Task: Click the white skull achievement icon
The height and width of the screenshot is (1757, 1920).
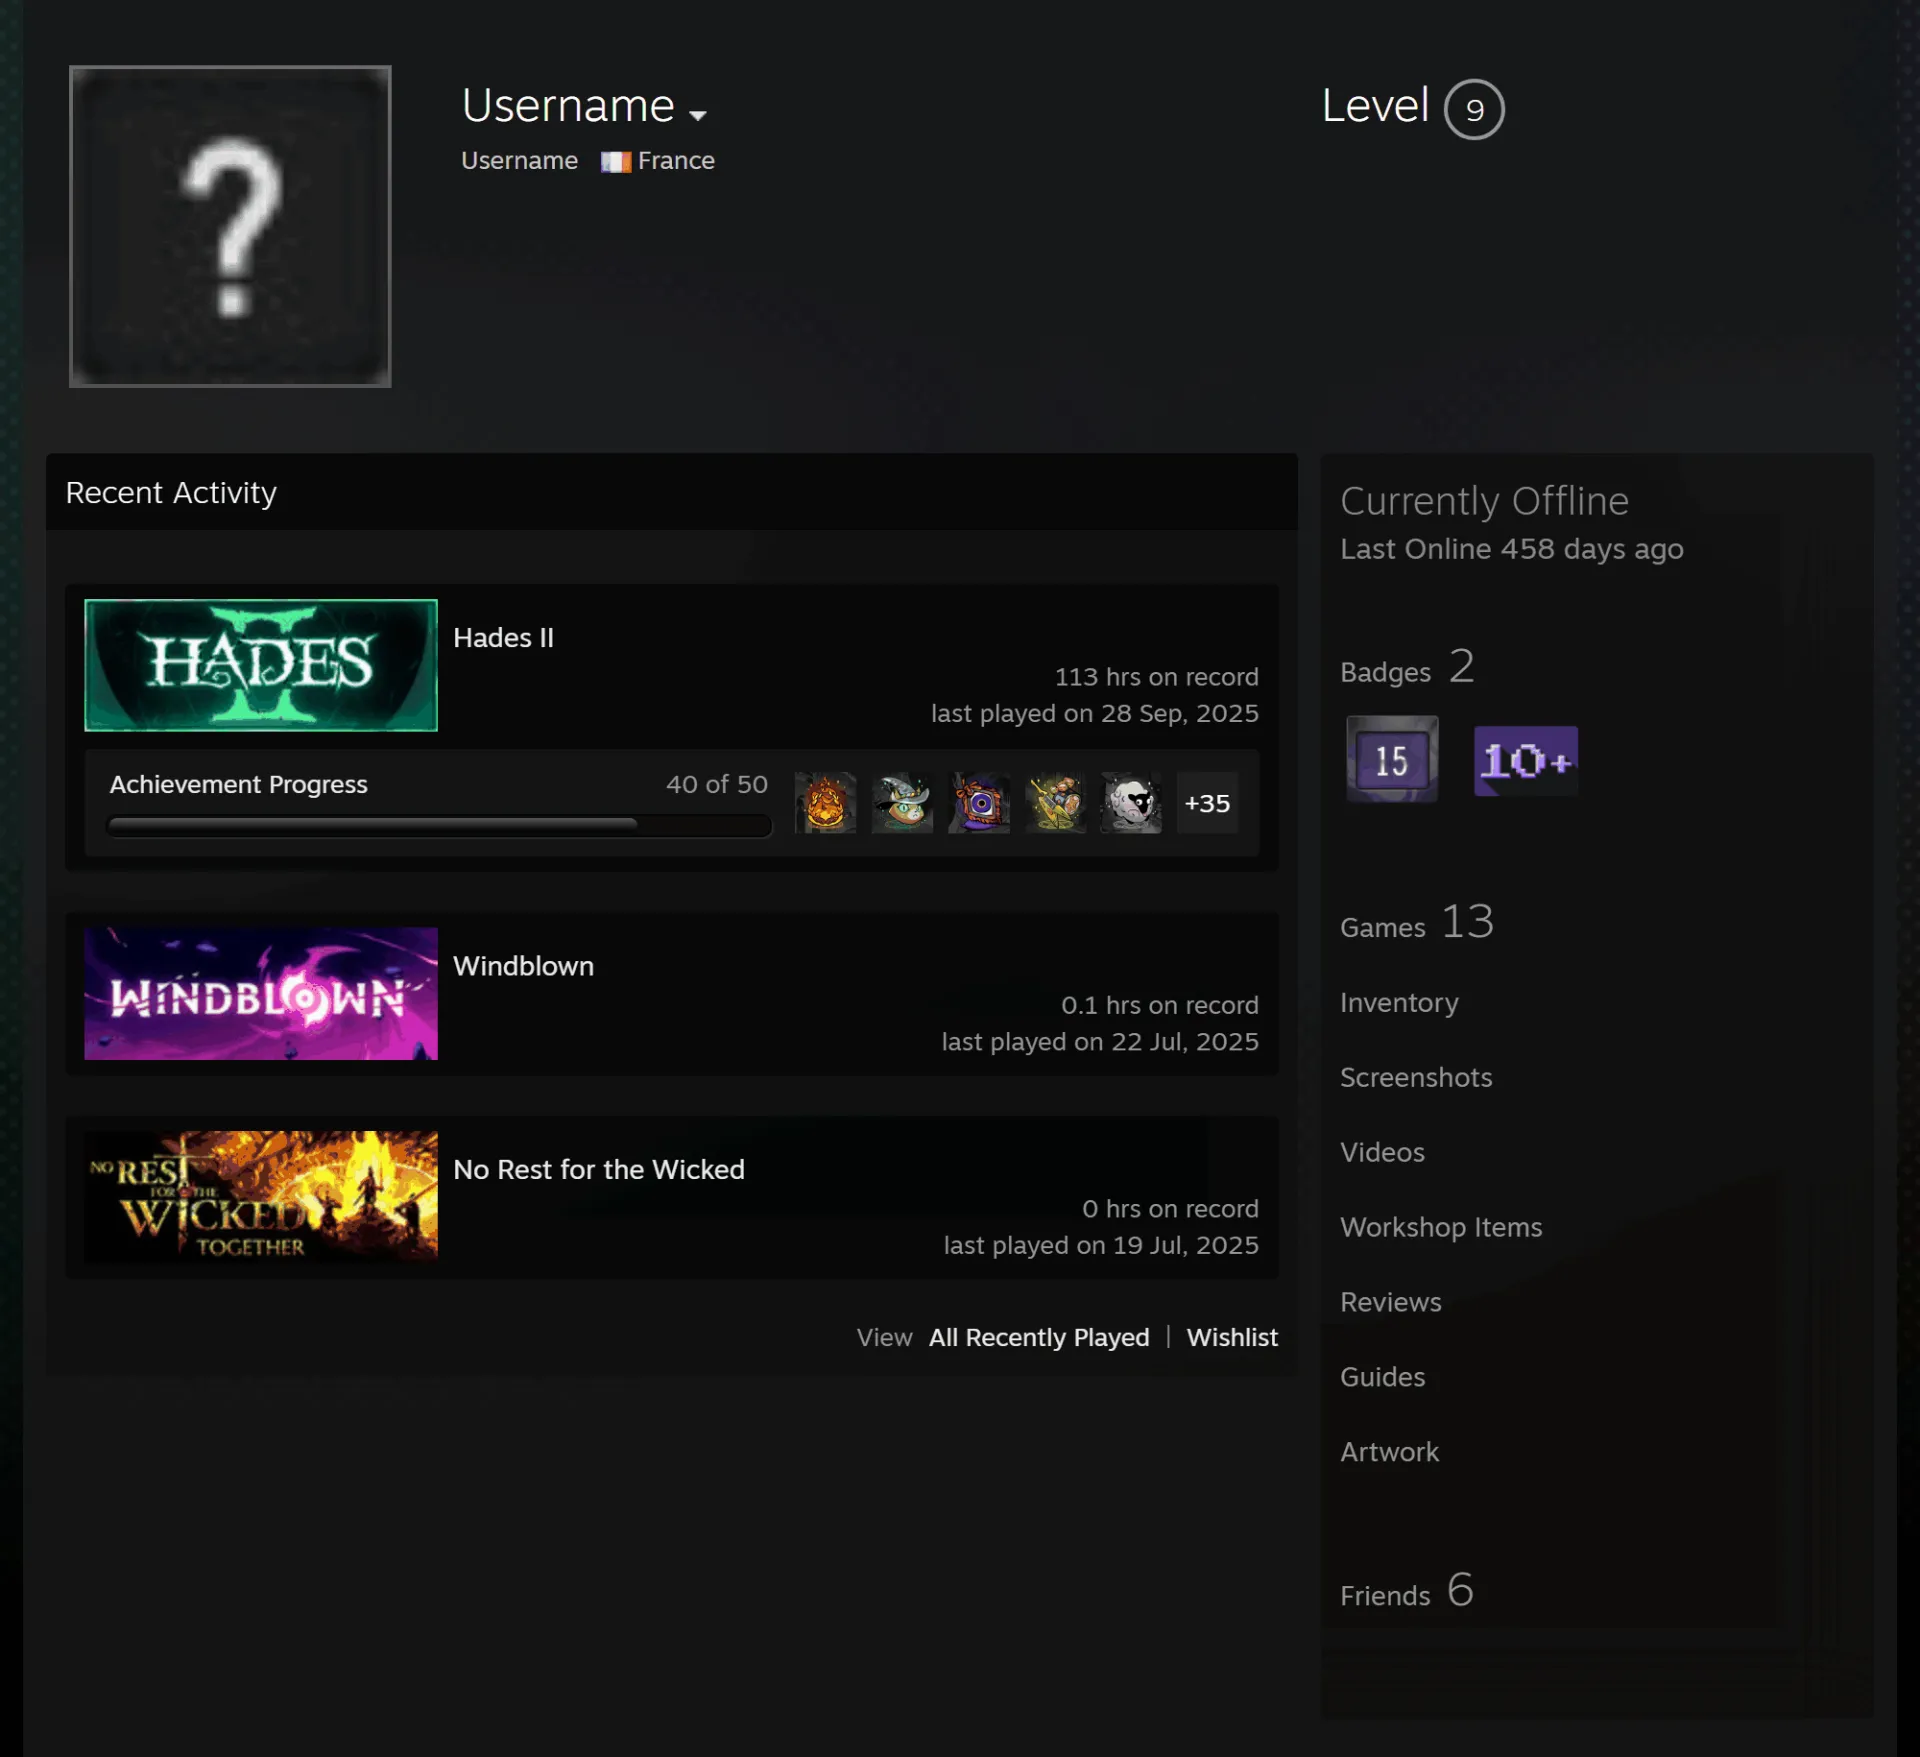Action: pos(1132,803)
